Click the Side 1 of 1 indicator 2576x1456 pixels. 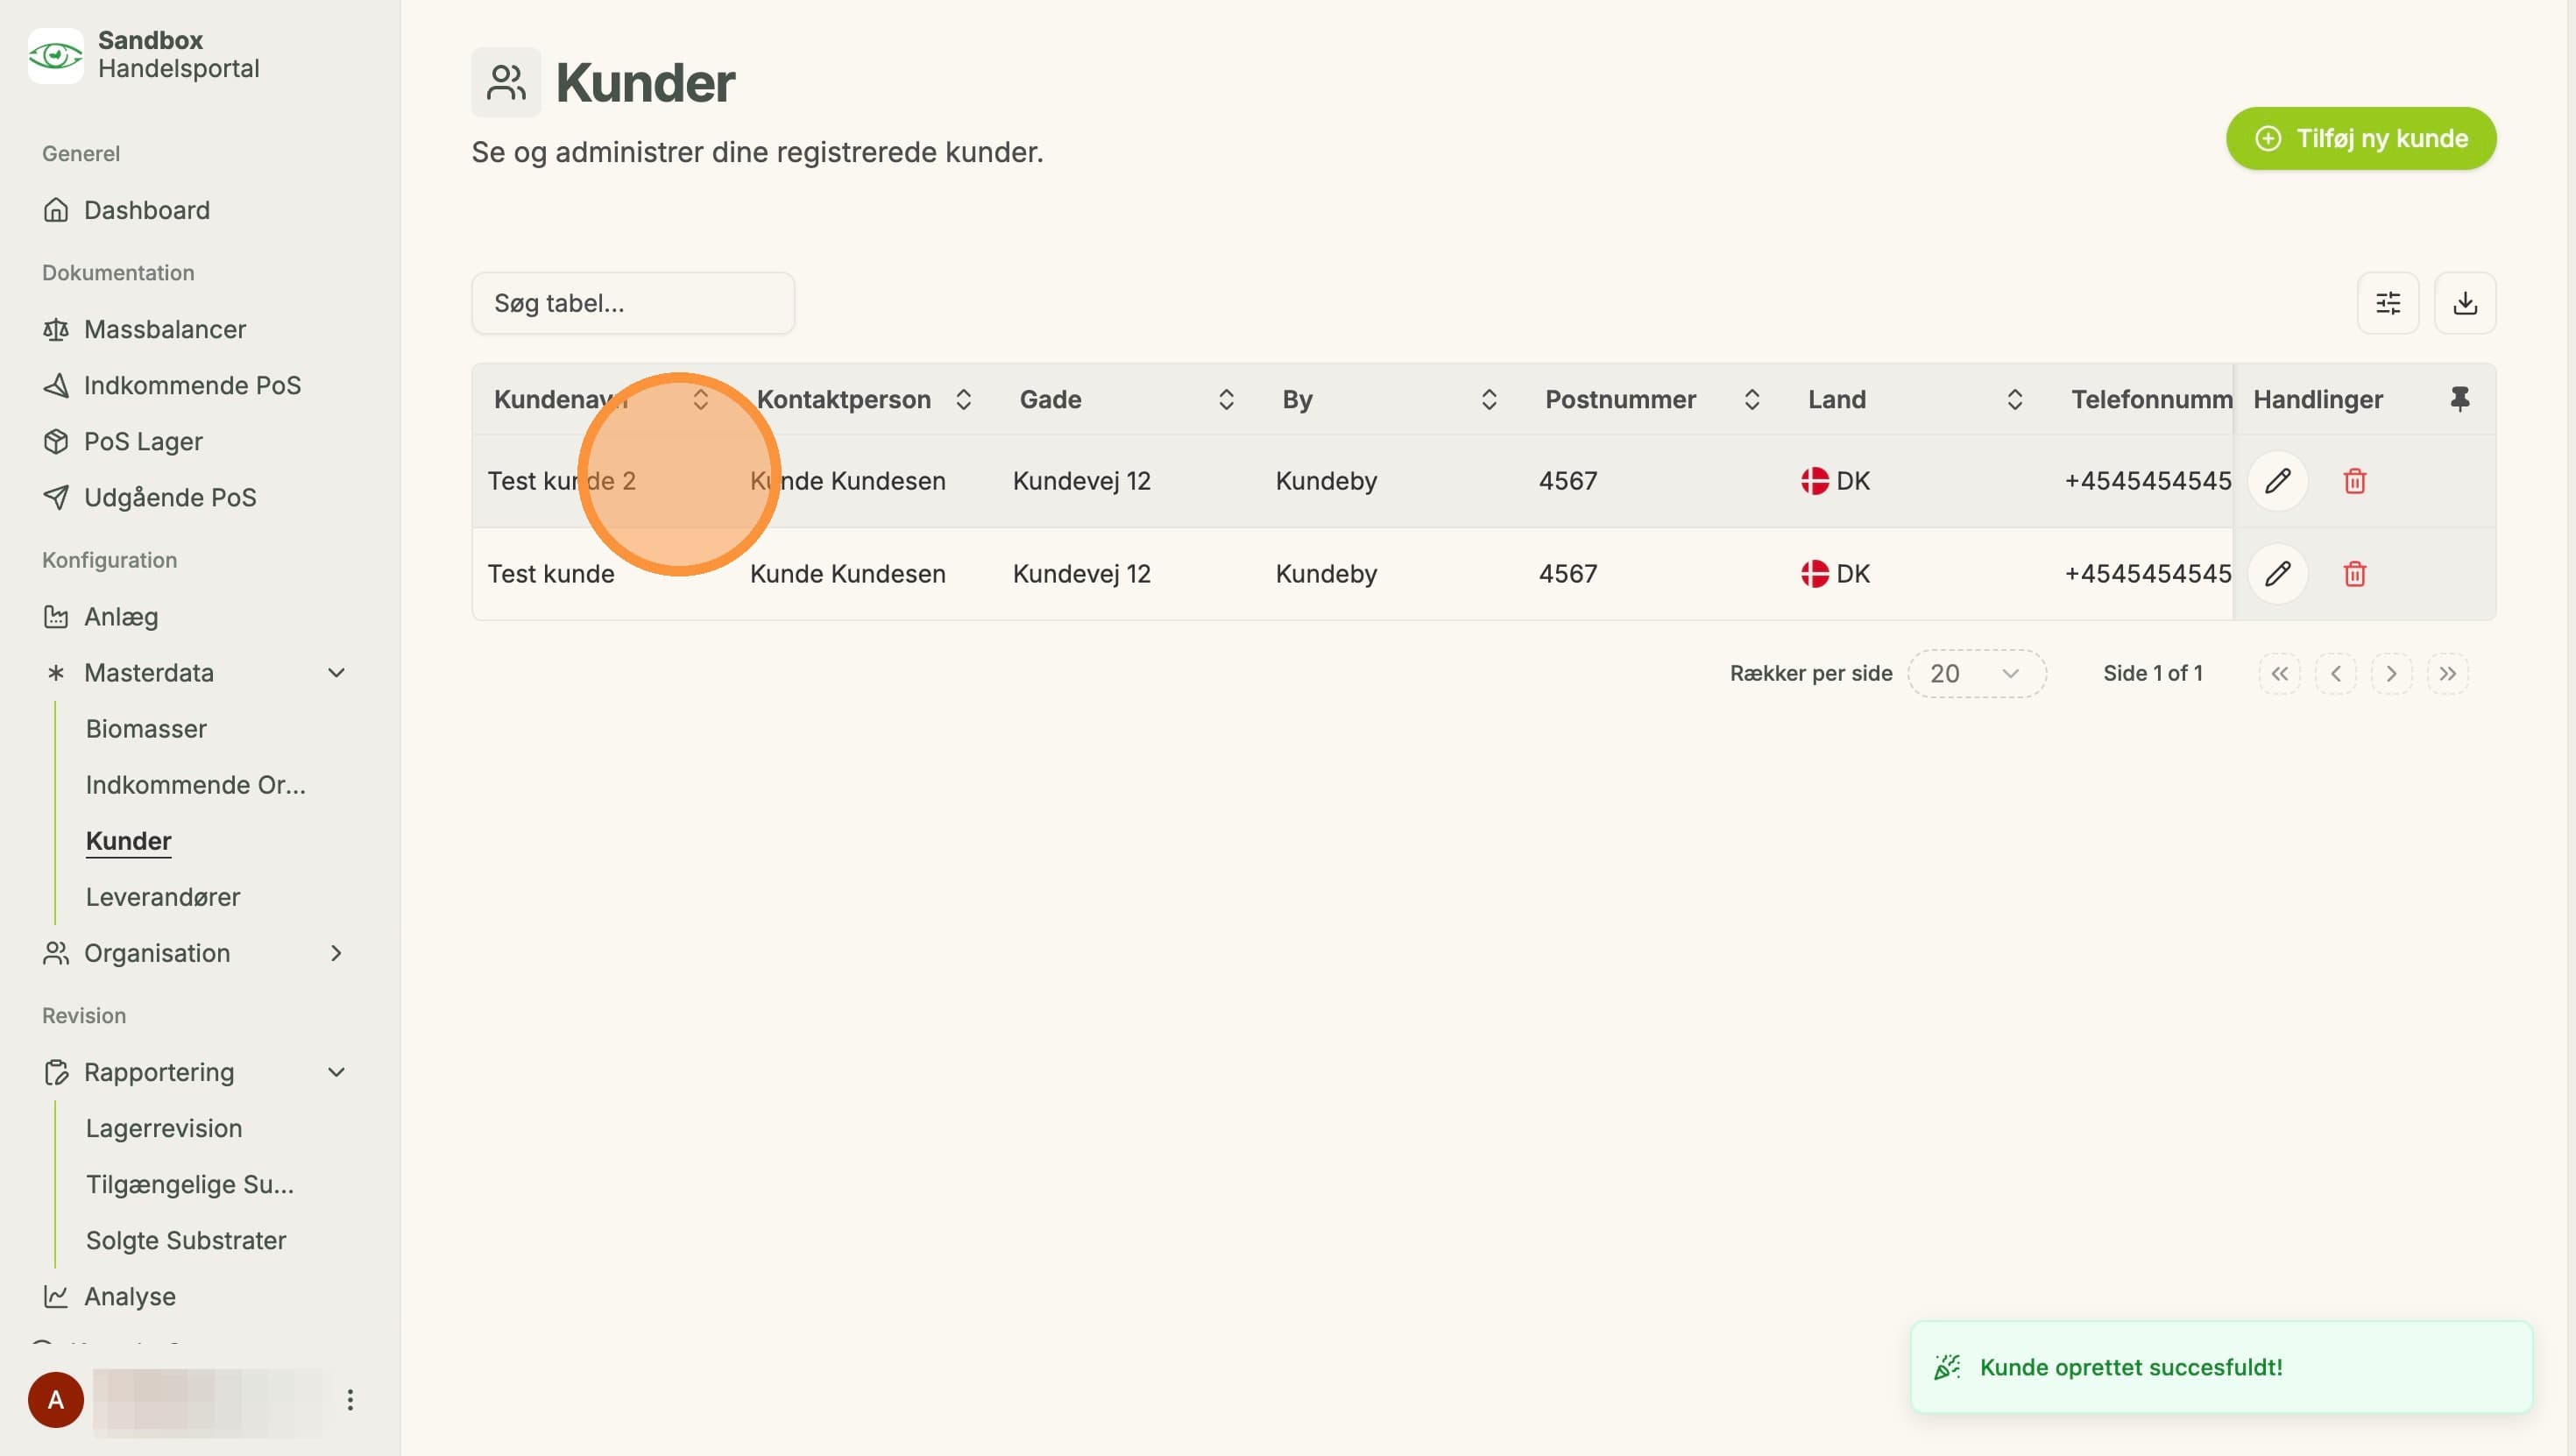[2152, 673]
